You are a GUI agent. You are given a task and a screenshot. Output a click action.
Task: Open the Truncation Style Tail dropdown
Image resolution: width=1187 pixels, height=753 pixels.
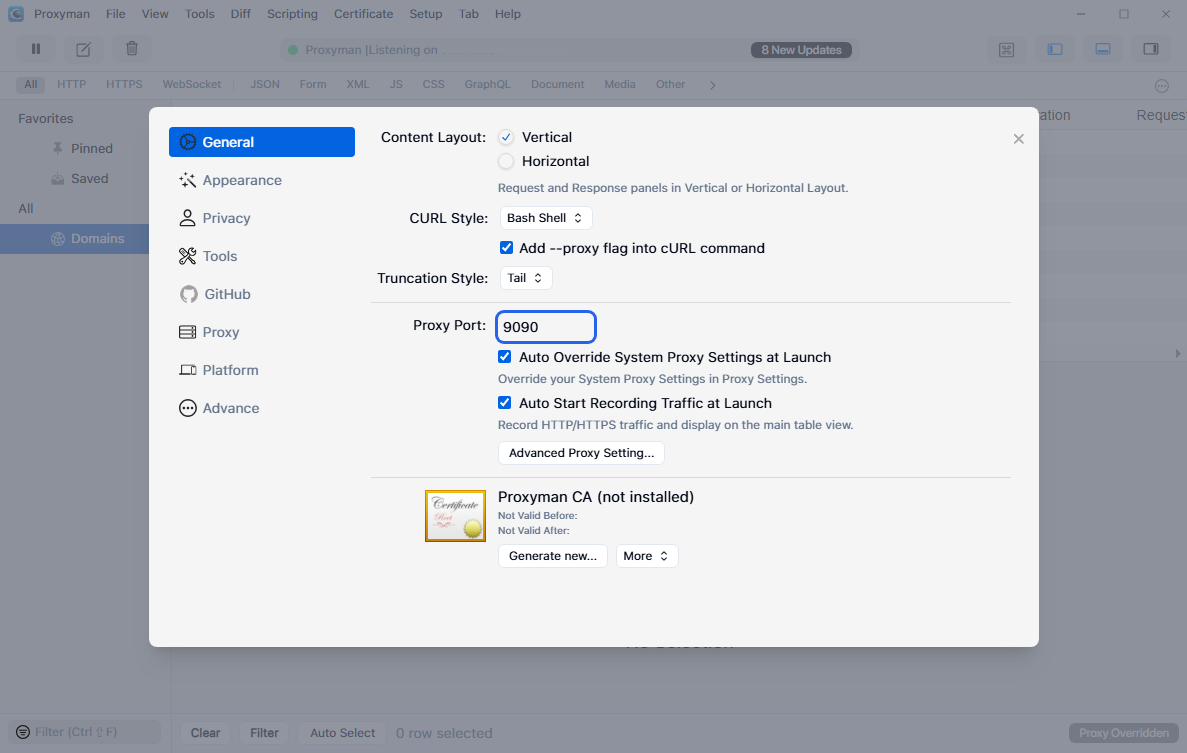(526, 278)
